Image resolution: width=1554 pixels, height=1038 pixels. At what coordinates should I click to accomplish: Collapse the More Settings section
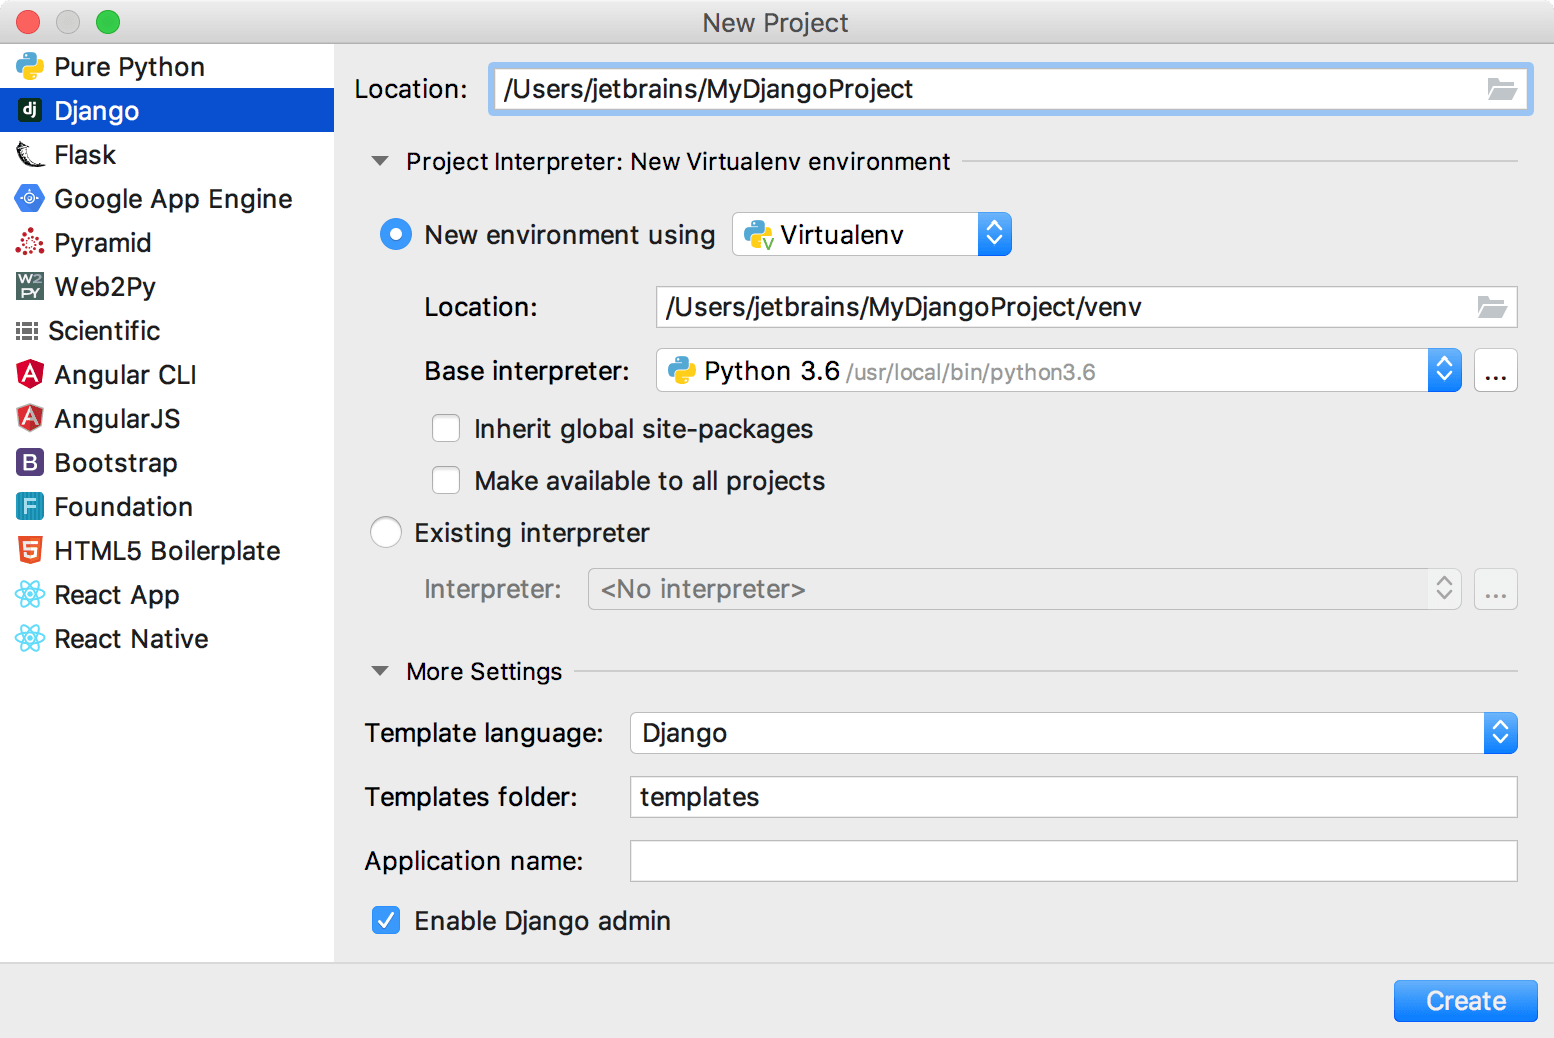coord(380,671)
